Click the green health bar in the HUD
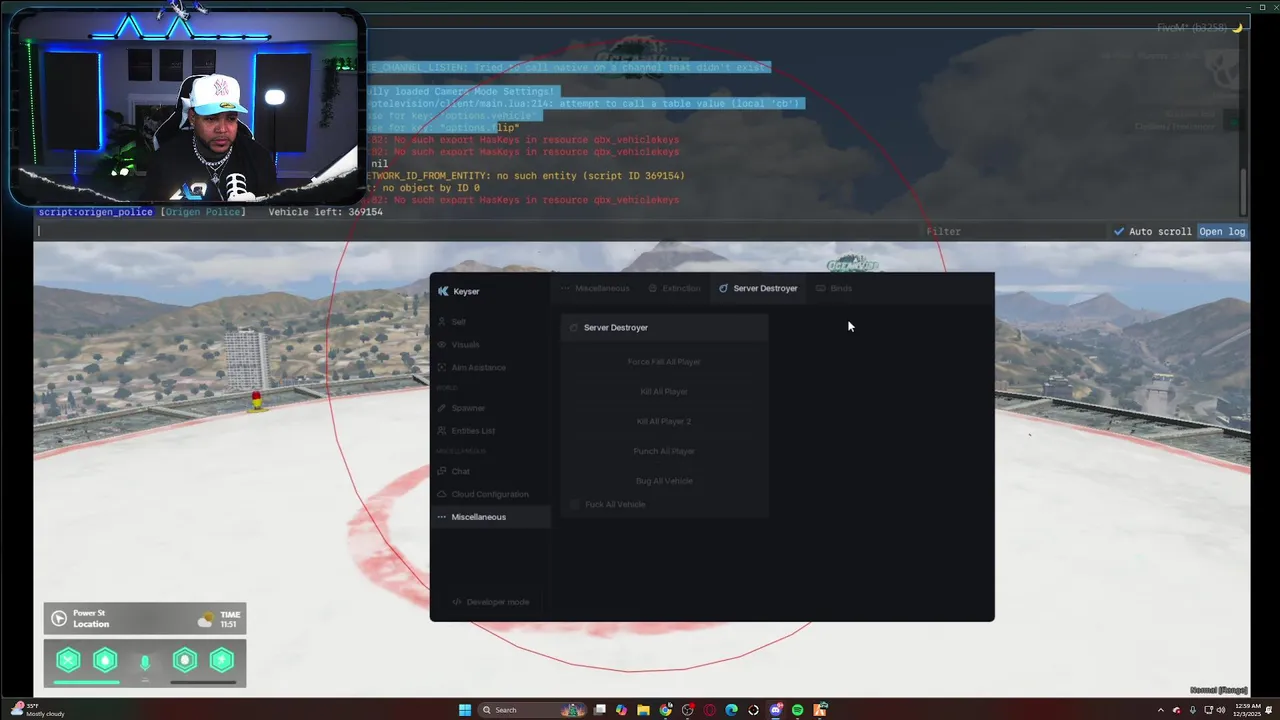 click(x=87, y=682)
